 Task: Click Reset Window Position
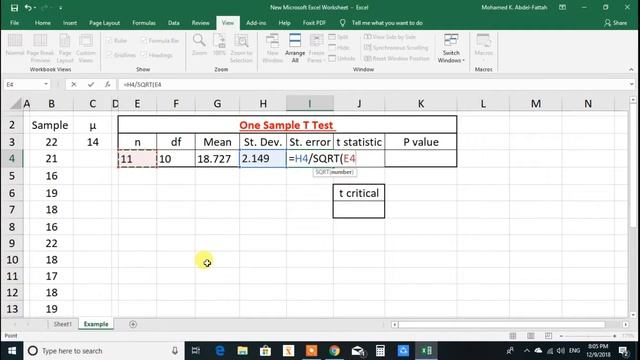coord(397,58)
